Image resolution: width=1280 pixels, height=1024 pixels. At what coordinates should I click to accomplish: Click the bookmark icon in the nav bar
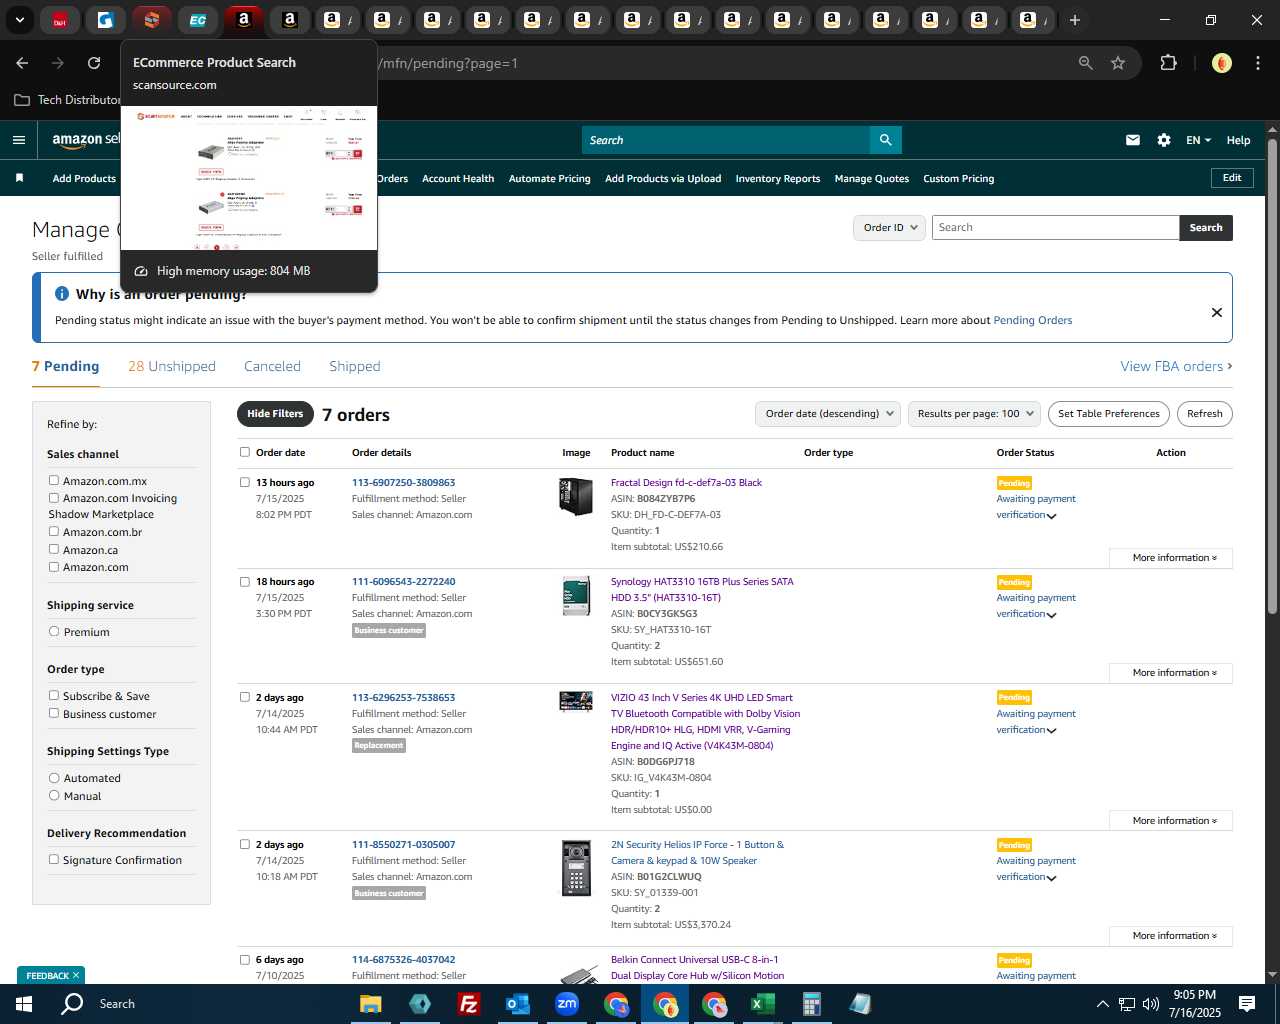pos(19,178)
